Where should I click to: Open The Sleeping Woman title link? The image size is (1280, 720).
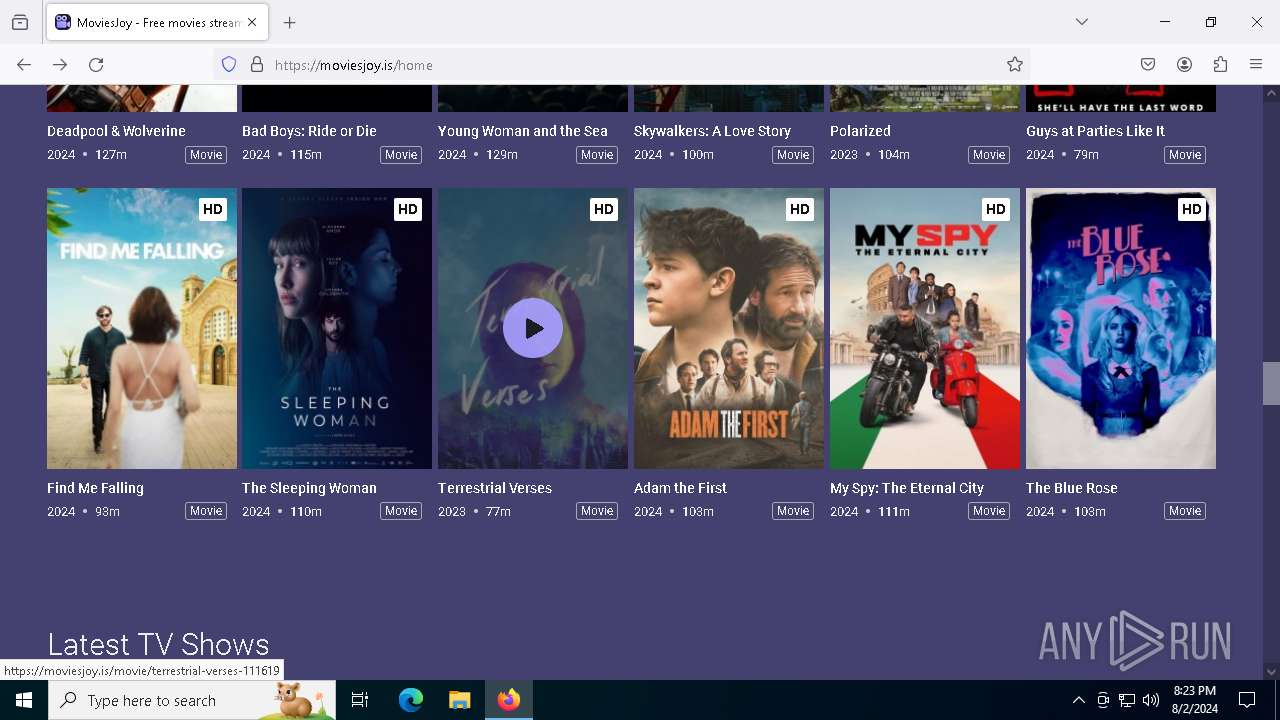tap(309, 488)
